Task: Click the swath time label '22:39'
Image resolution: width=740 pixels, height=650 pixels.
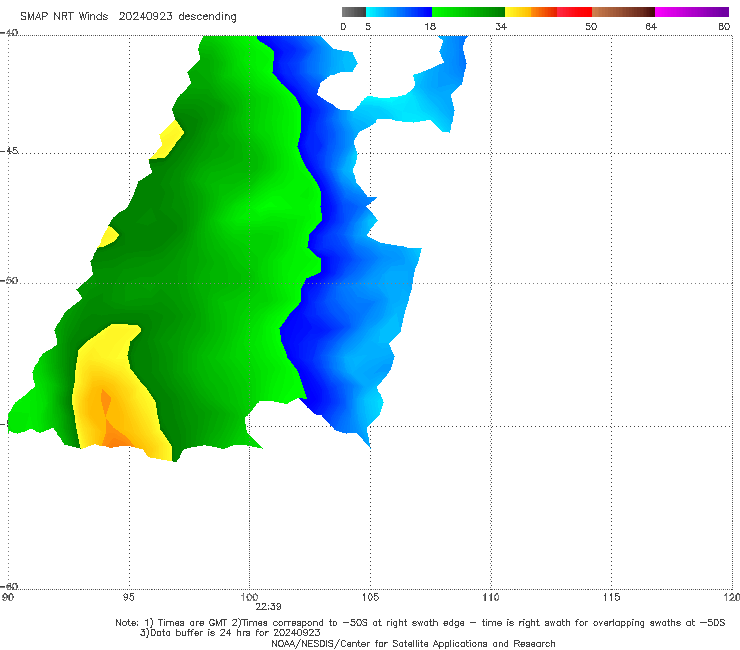Action: (269, 607)
